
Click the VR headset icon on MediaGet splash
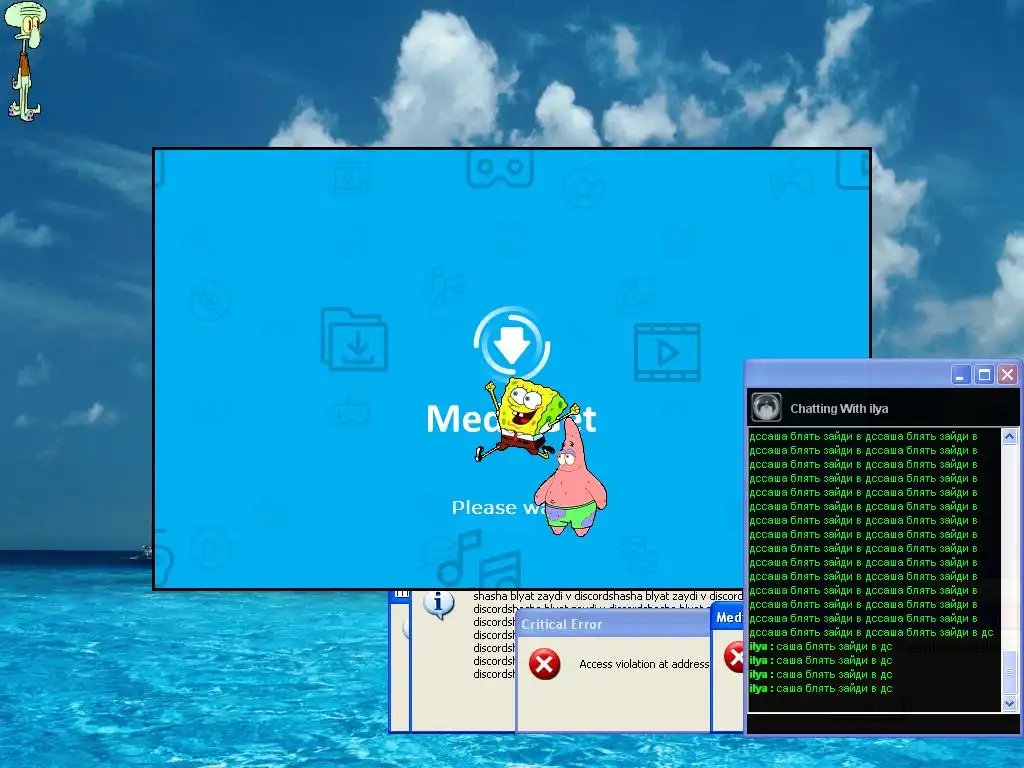(500, 168)
